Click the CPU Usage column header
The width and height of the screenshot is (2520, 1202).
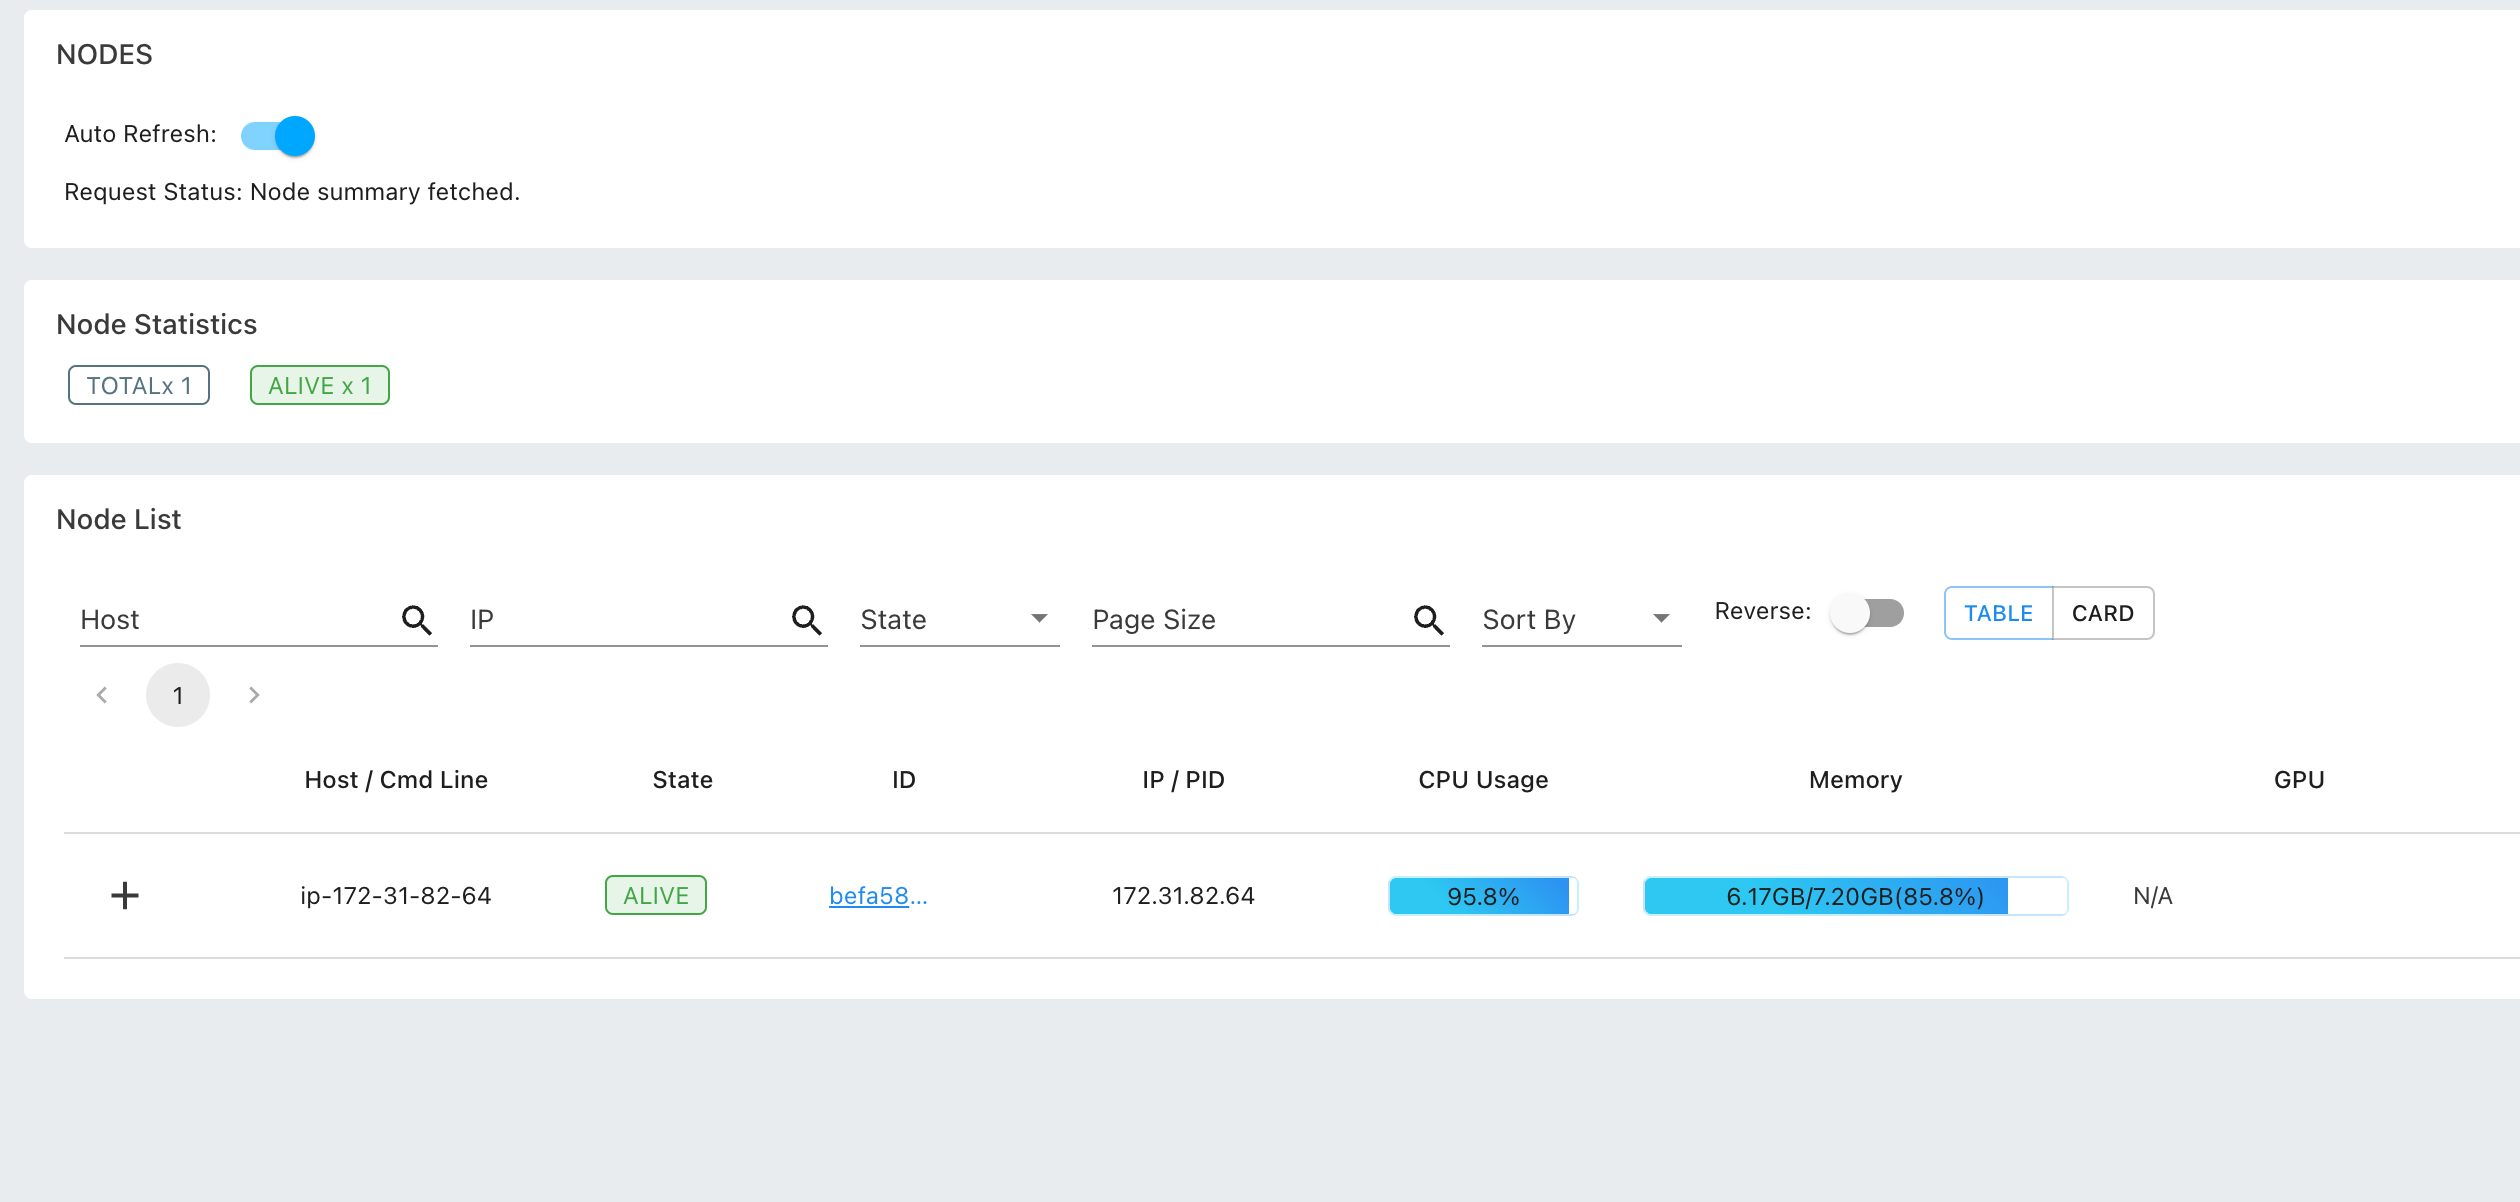pos(1483,780)
